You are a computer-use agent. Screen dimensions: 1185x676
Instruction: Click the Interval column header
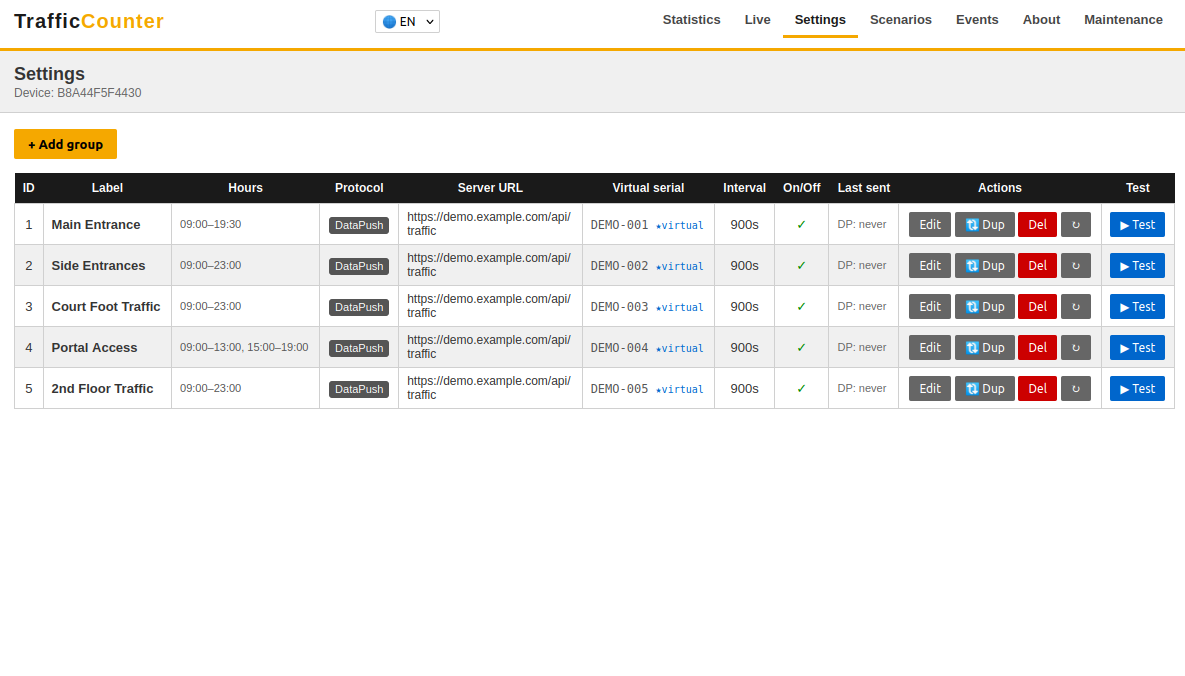pos(744,188)
